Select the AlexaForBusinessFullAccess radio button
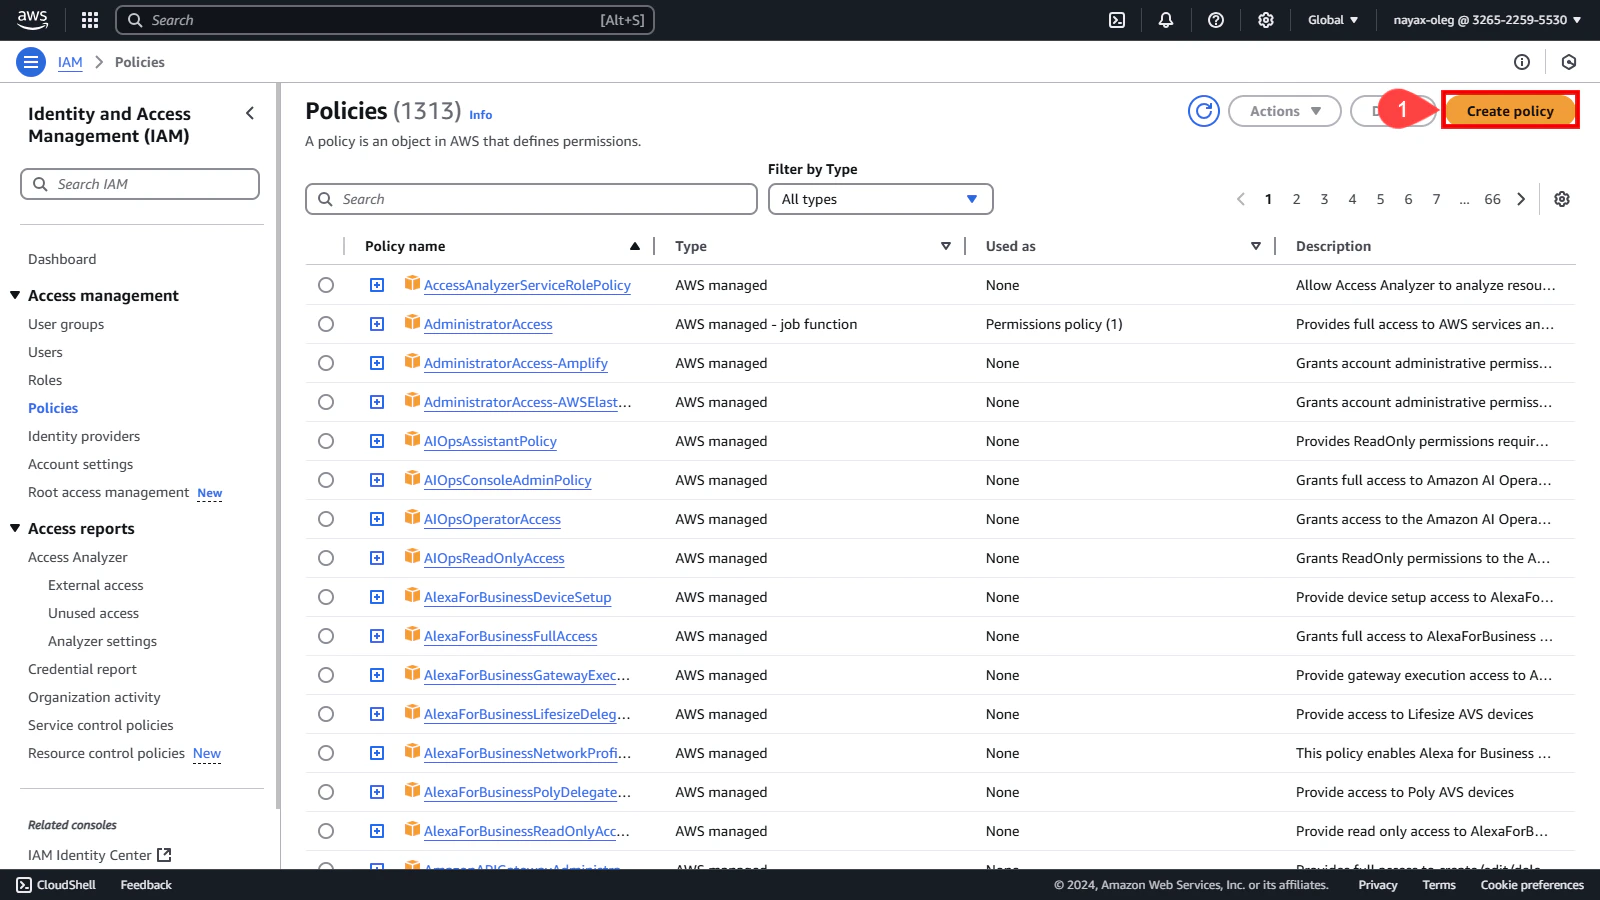The width and height of the screenshot is (1600, 900). click(x=326, y=636)
